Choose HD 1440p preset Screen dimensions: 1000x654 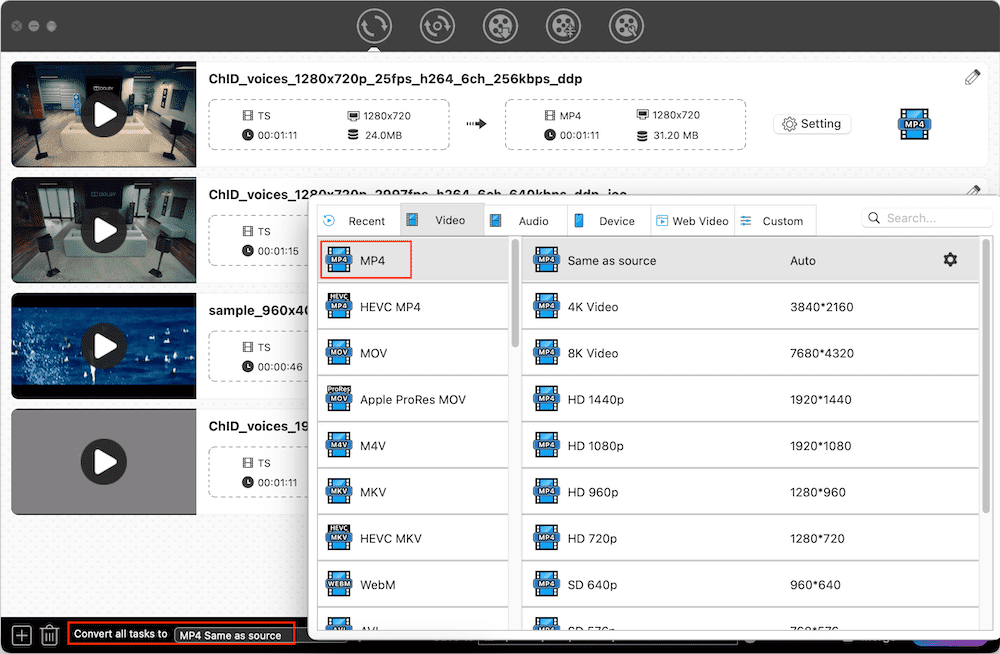pos(750,399)
